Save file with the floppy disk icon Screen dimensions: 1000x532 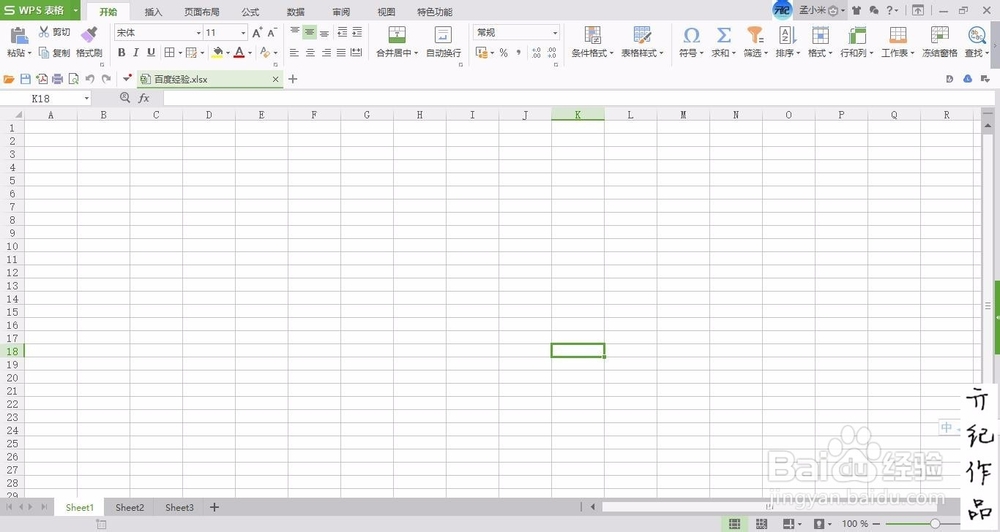pyautogui.click(x=26, y=79)
